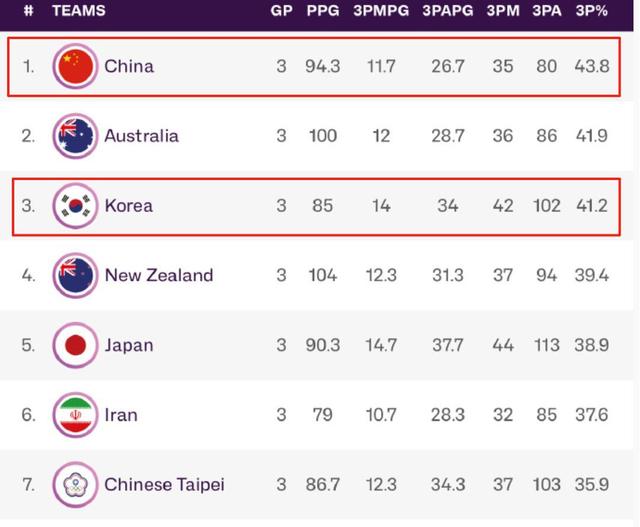Open the New Zealand team link
The height and width of the screenshot is (527, 640).
(159, 276)
